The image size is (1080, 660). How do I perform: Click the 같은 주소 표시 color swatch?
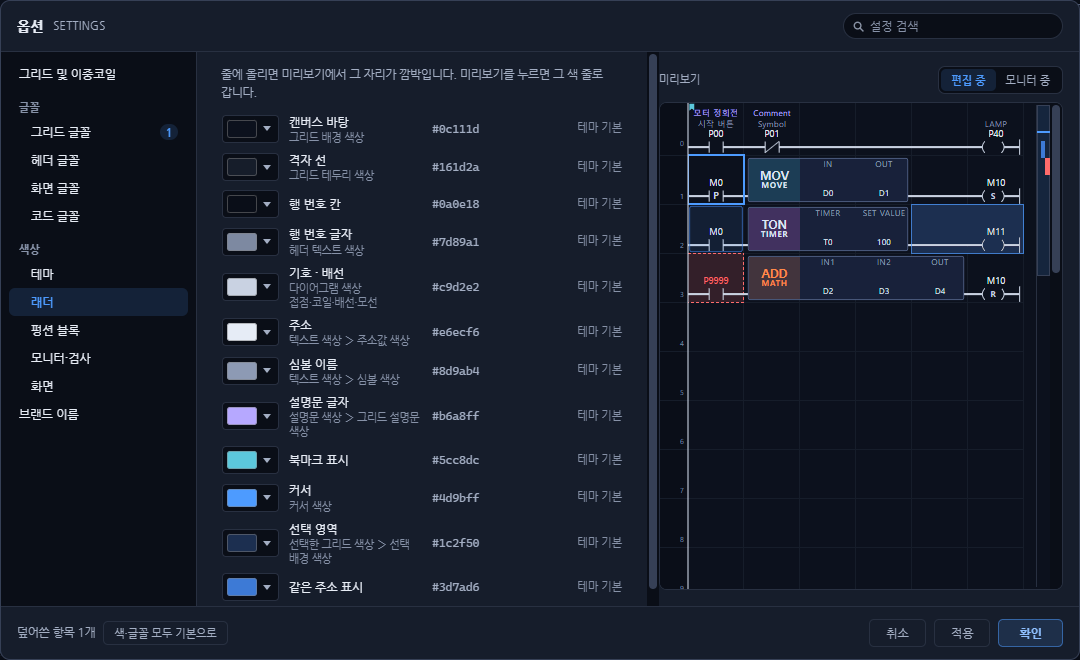(x=242, y=587)
